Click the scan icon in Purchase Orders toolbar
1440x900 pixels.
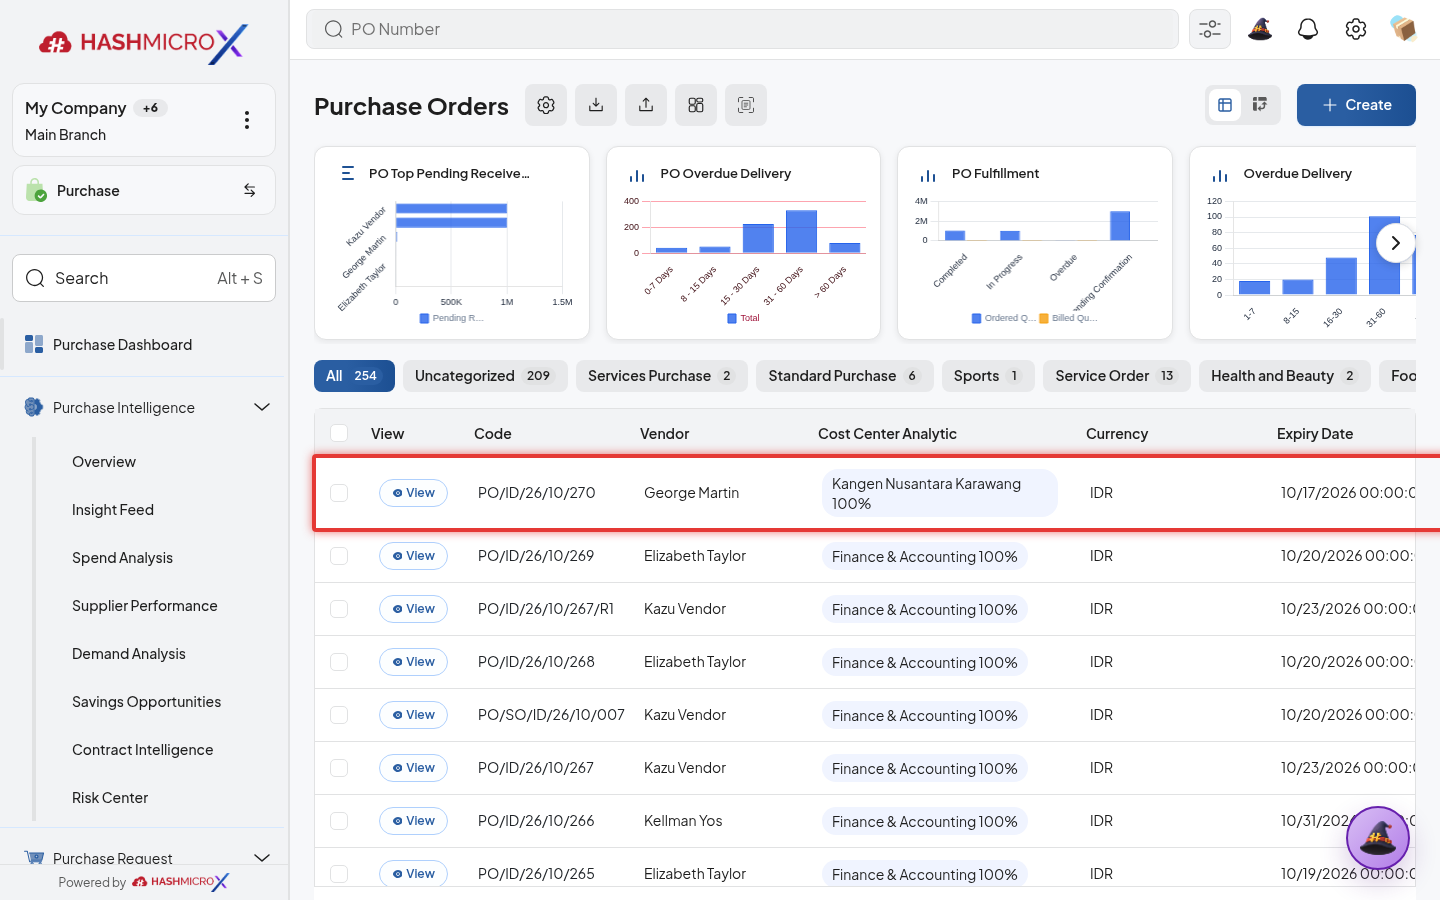coord(746,105)
